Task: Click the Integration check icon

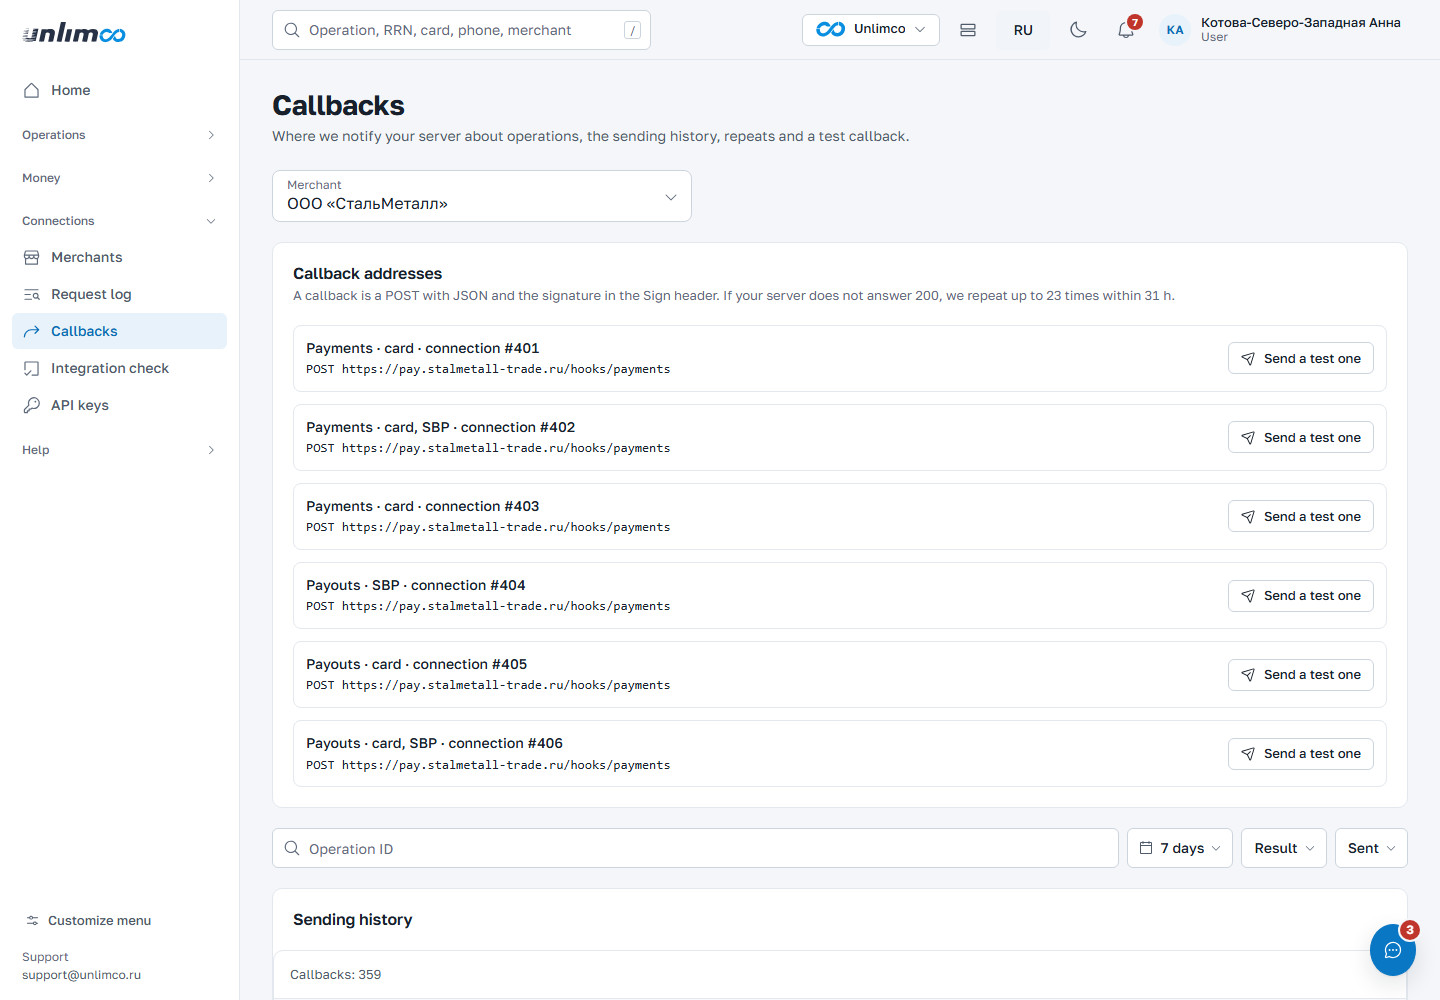Action: (x=32, y=368)
